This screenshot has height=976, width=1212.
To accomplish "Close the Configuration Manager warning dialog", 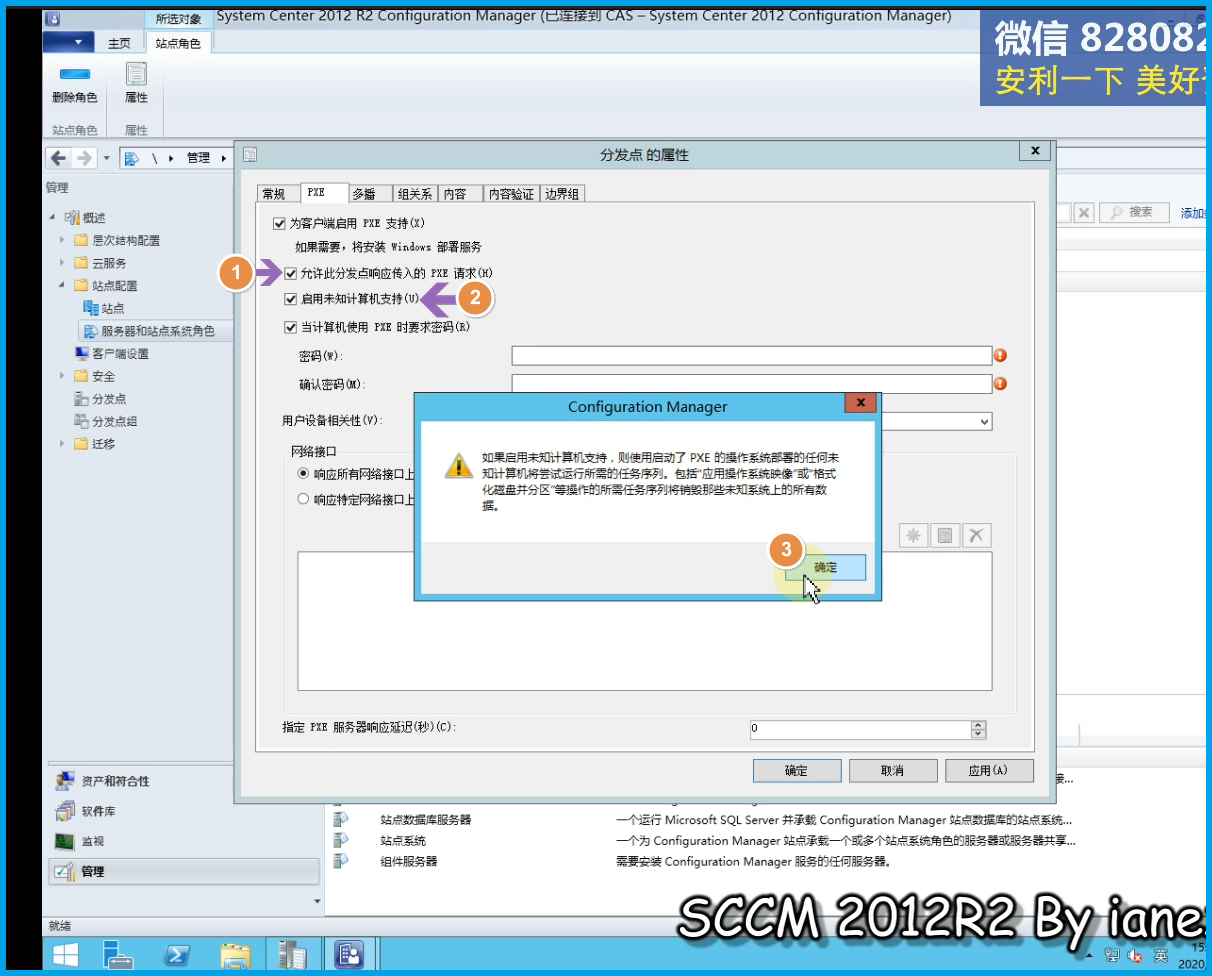I will (x=860, y=403).
